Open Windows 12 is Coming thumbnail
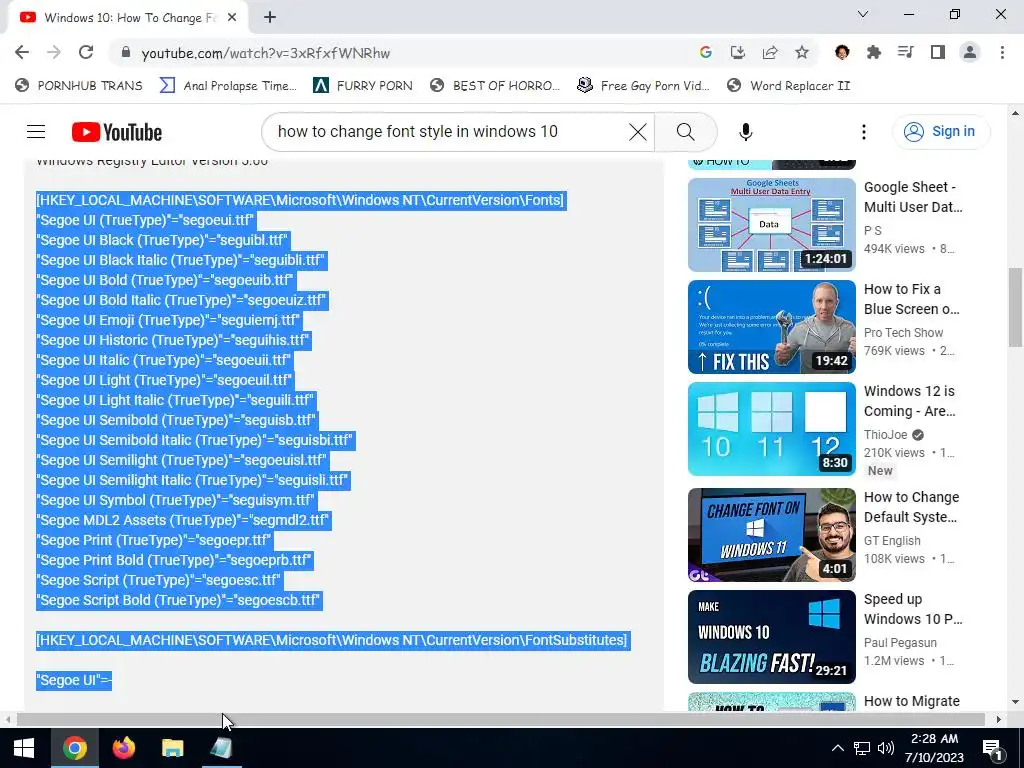 point(771,429)
